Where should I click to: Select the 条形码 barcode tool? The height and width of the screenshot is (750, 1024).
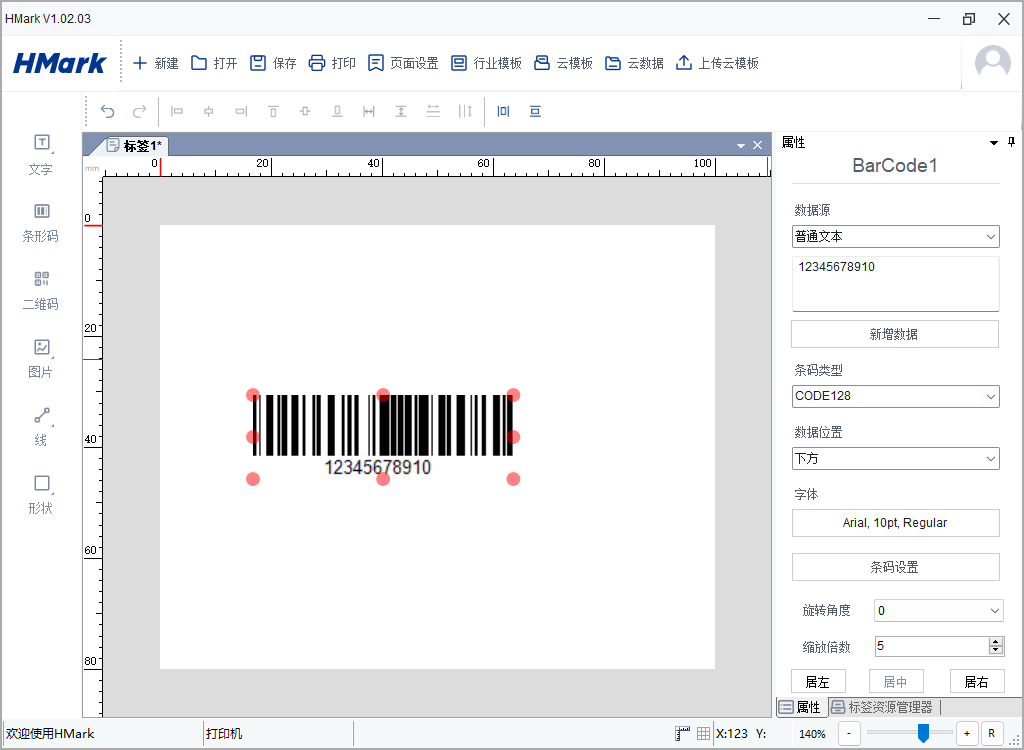point(40,223)
